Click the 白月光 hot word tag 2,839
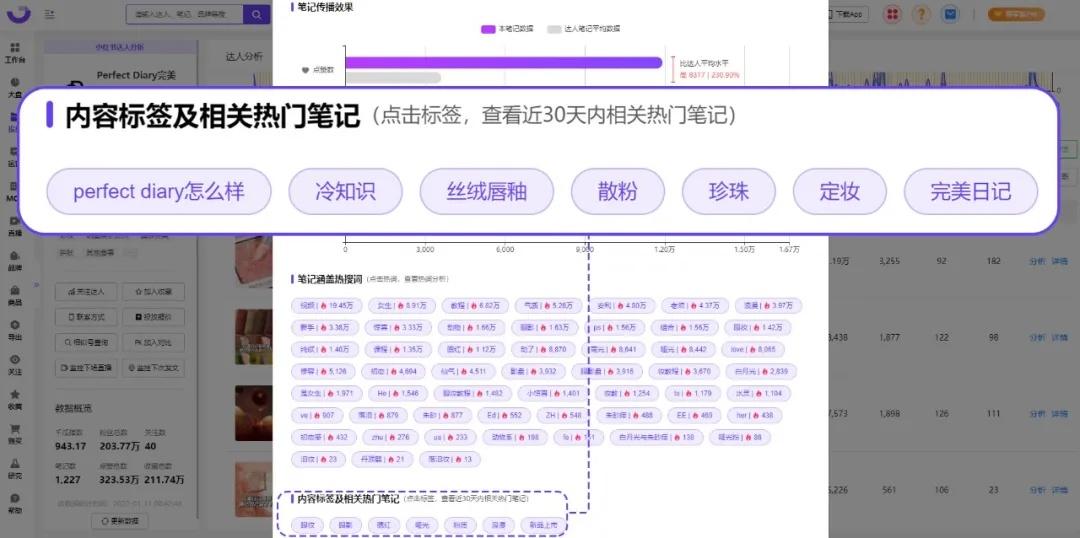1080x538 pixels. click(761, 371)
